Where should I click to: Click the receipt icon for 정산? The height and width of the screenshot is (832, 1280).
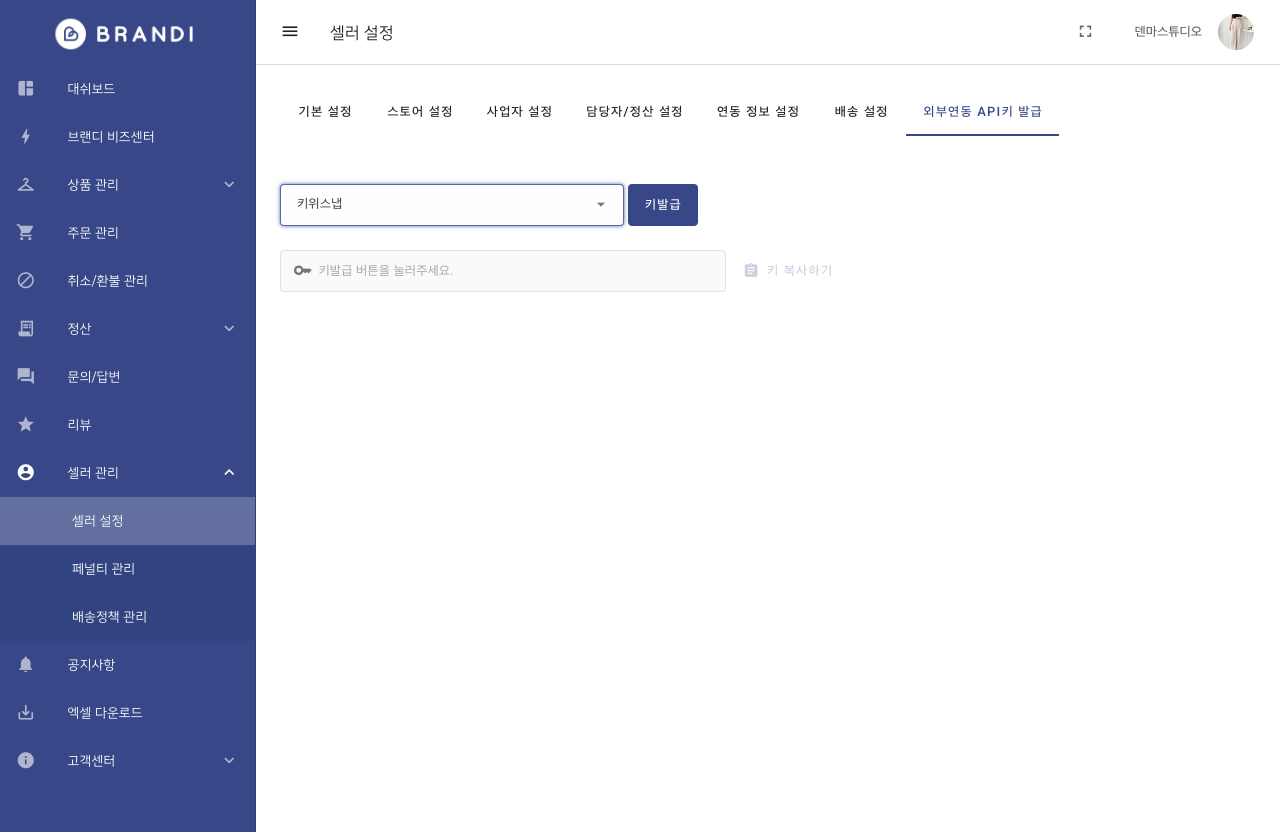pyautogui.click(x=26, y=328)
